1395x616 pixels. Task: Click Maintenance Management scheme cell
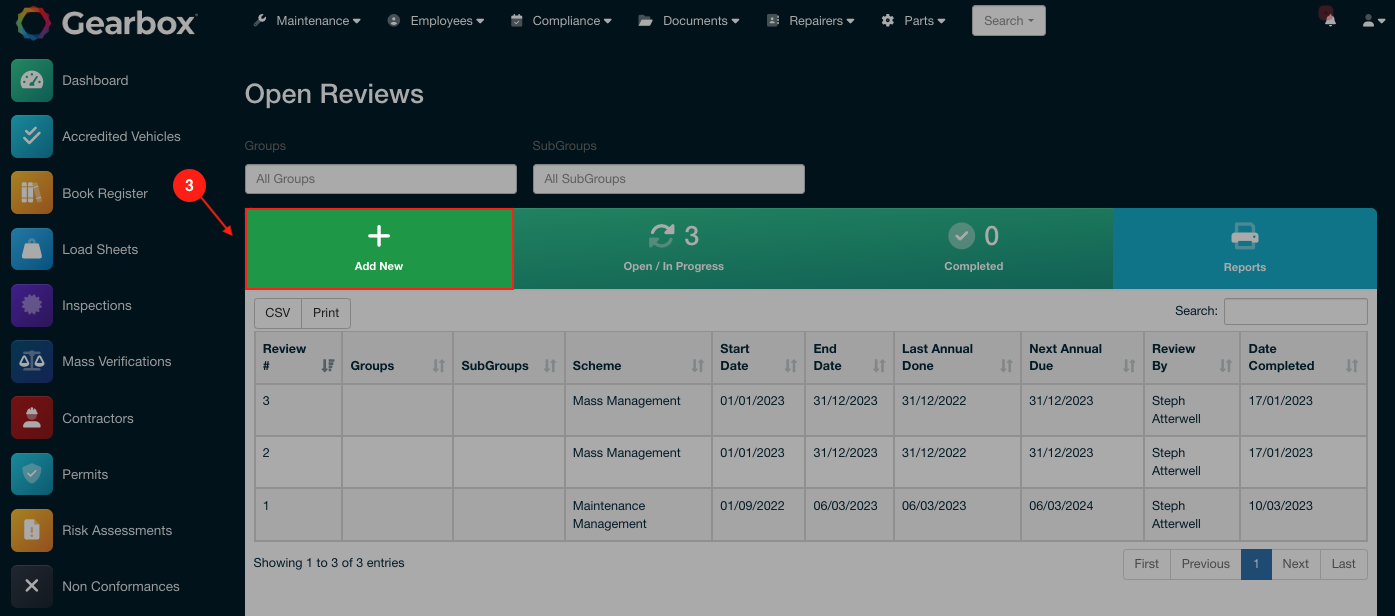[x=638, y=515]
